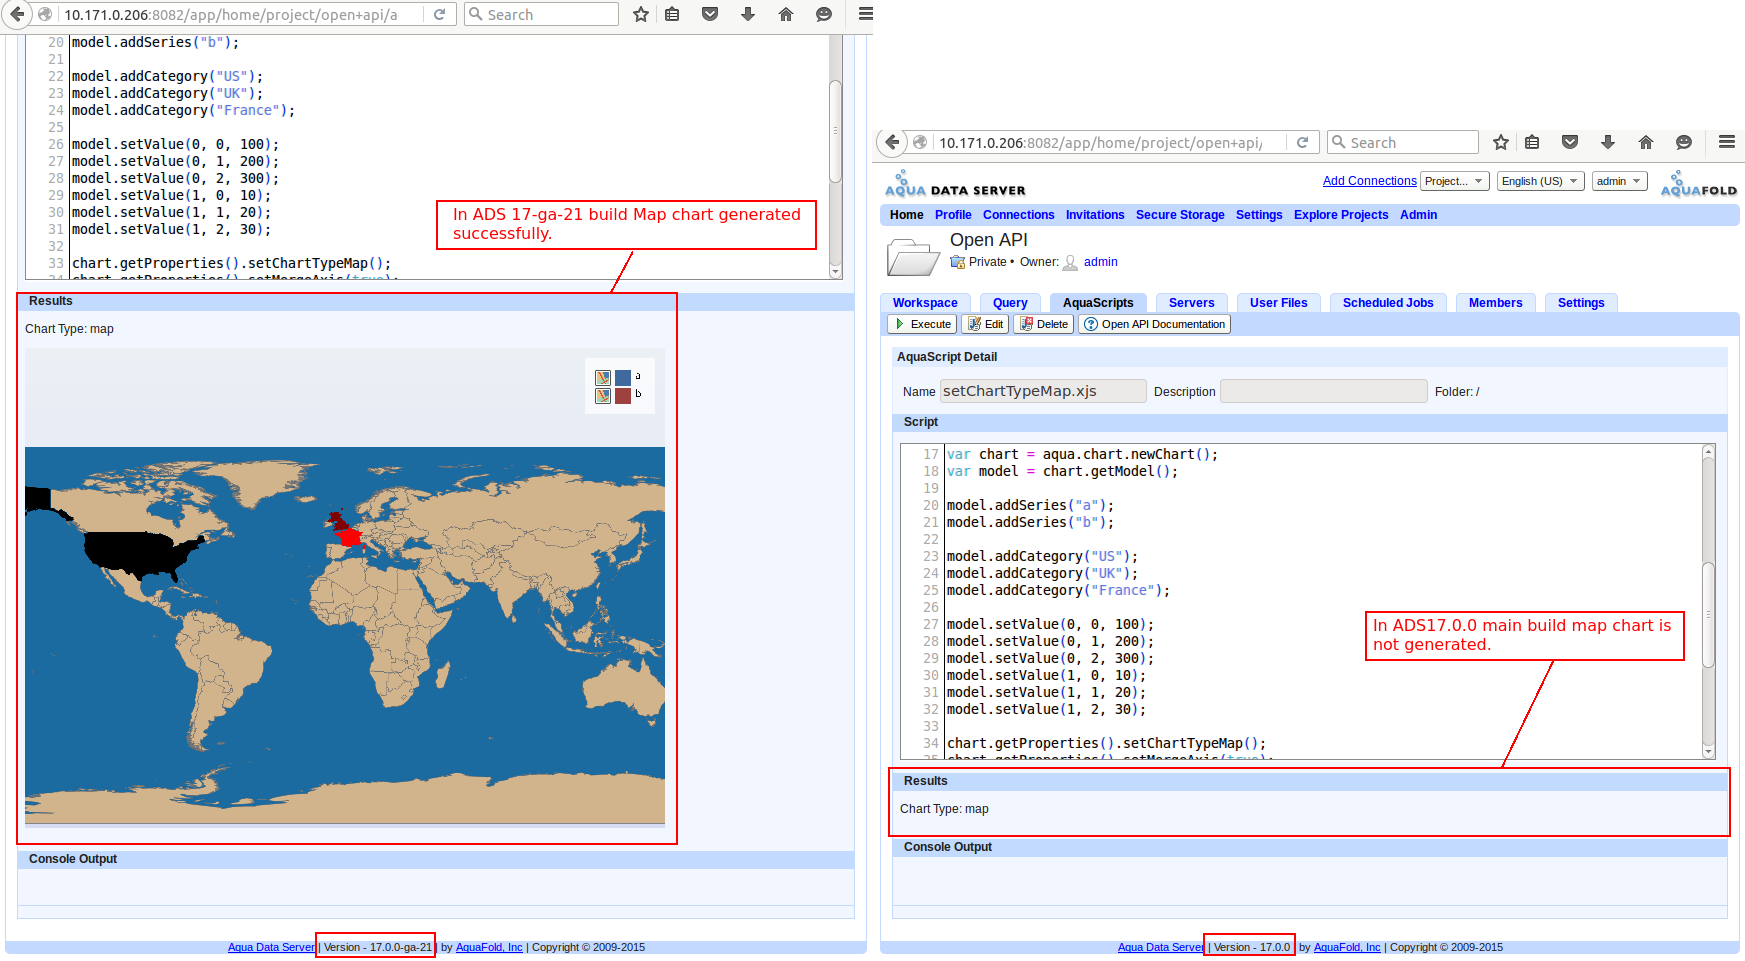Screen dimensions: 1745x961
Task: Click the series a legend icon in chart
Action: tap(603, 378)
